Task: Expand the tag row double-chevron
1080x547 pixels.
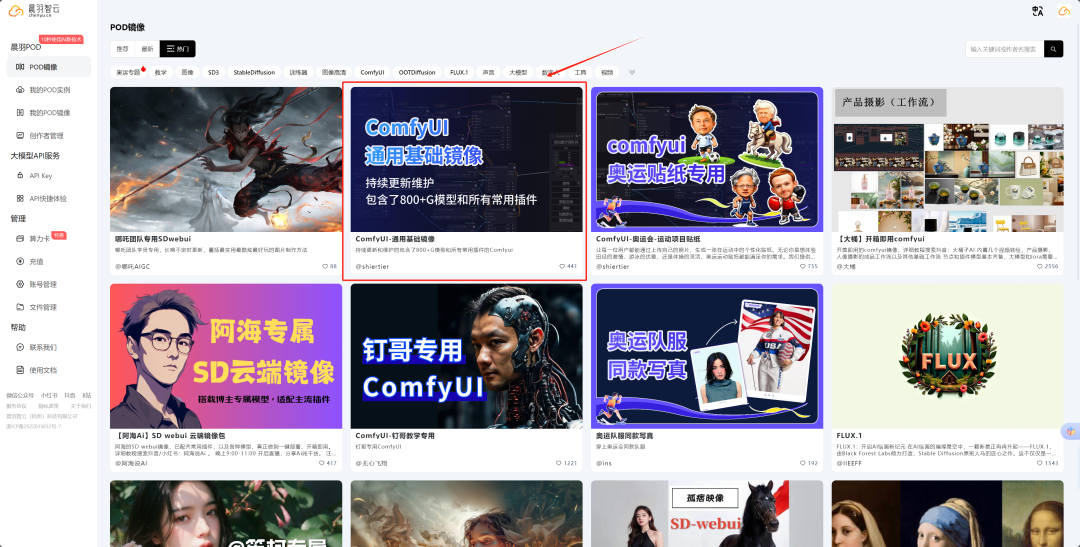Action: [x=632, y=72]
